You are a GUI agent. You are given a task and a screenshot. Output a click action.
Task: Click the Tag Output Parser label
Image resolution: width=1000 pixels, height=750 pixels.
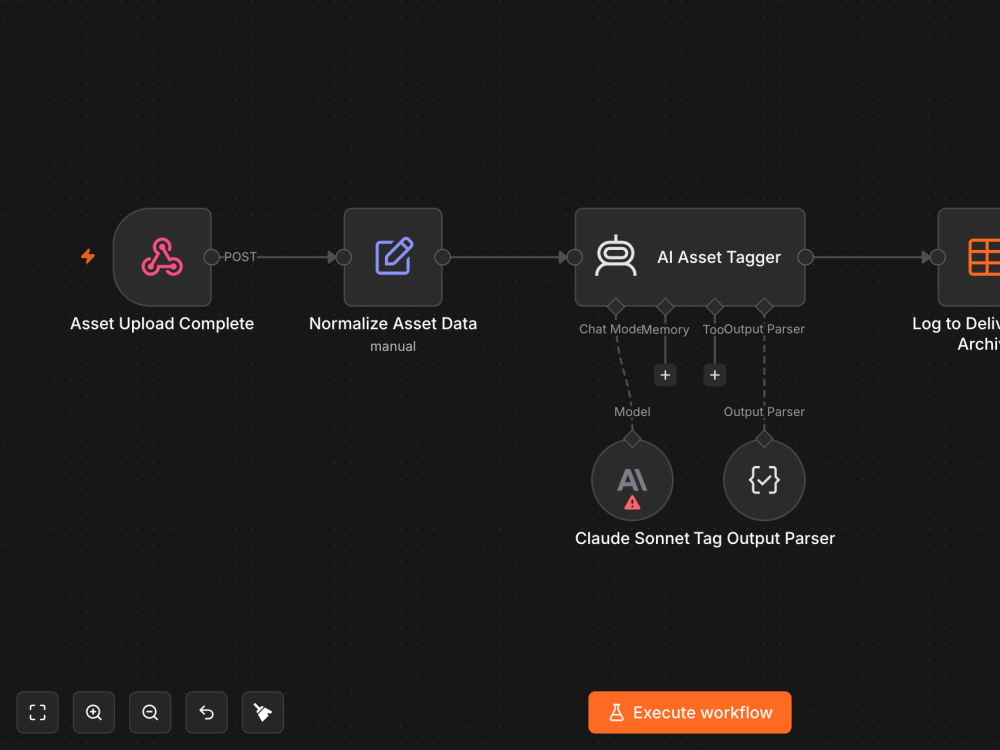(765, 538)
